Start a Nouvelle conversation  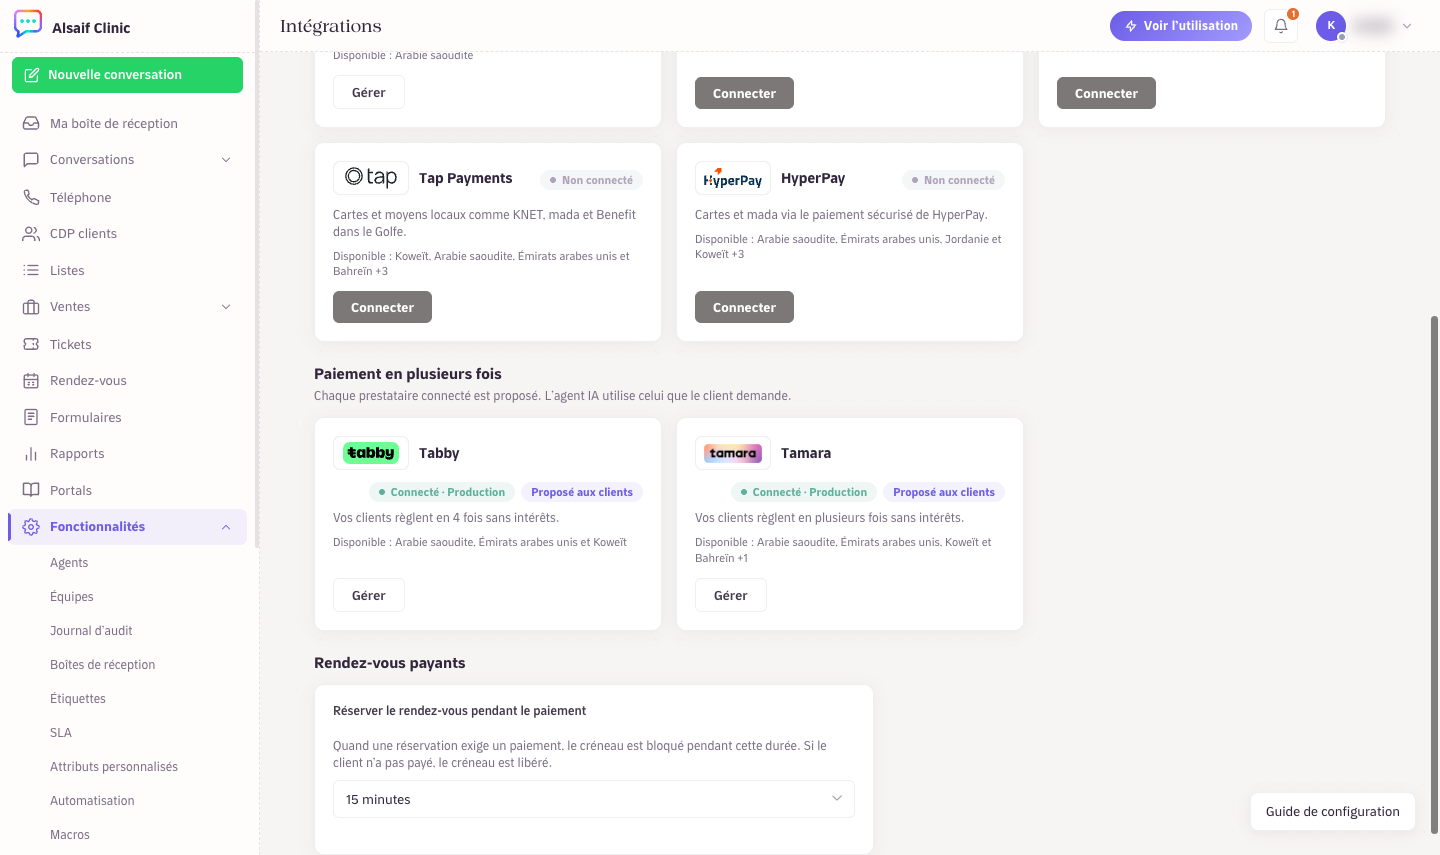pyautogui.click(x=127, y=75)
